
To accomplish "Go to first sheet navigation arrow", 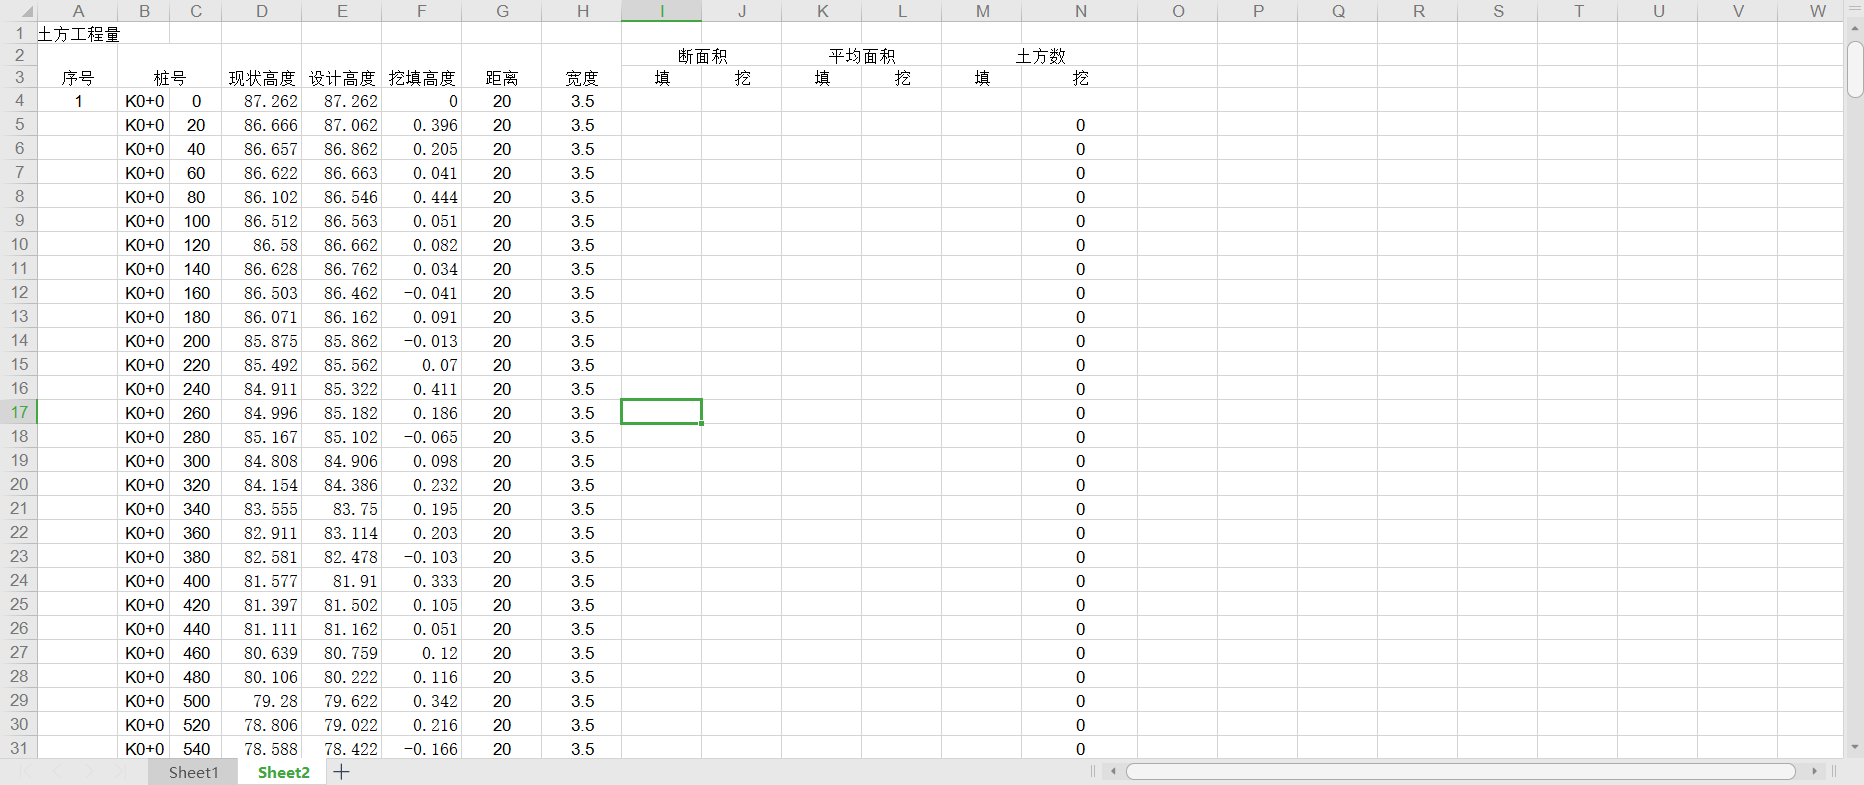I will (26, 772).
